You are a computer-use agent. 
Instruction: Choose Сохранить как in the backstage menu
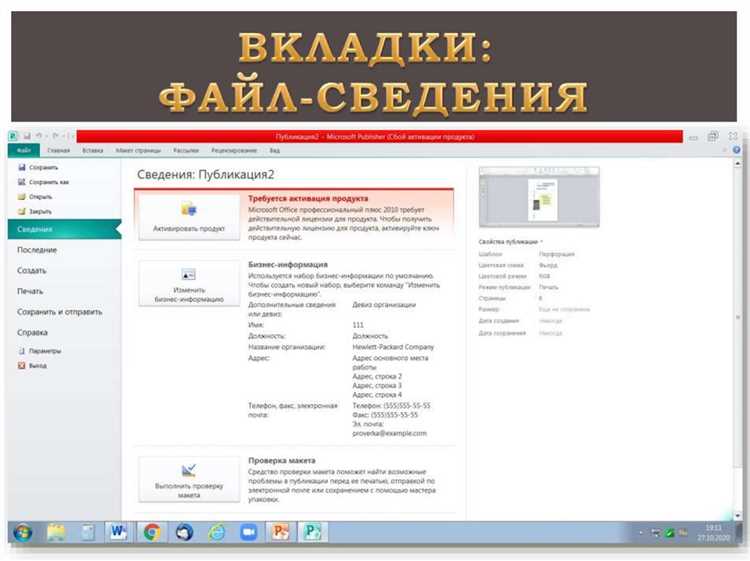click(x=44, y=182)
